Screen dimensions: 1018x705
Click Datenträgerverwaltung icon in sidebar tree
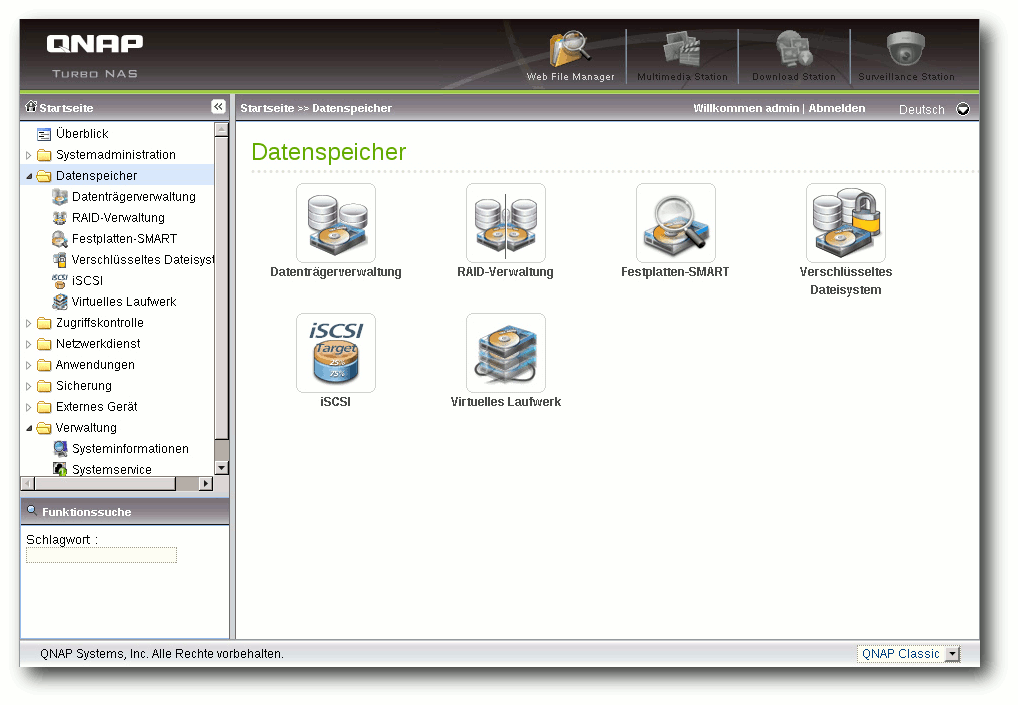click(60, 197)
